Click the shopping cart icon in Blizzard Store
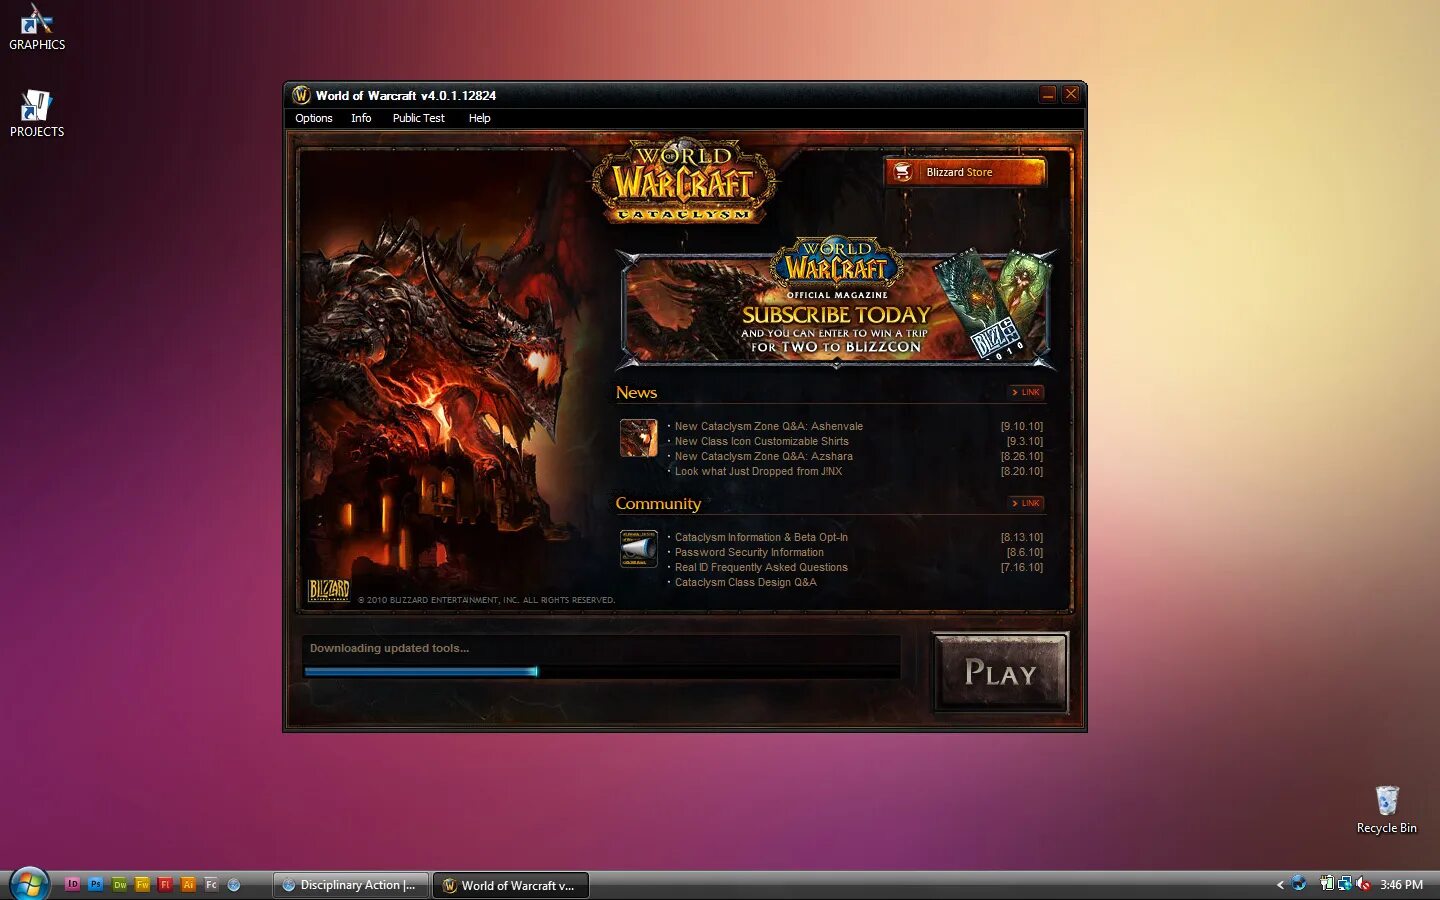Image resolution: width=1440 pixels, height=900 pixels. (x=902, y=172)
